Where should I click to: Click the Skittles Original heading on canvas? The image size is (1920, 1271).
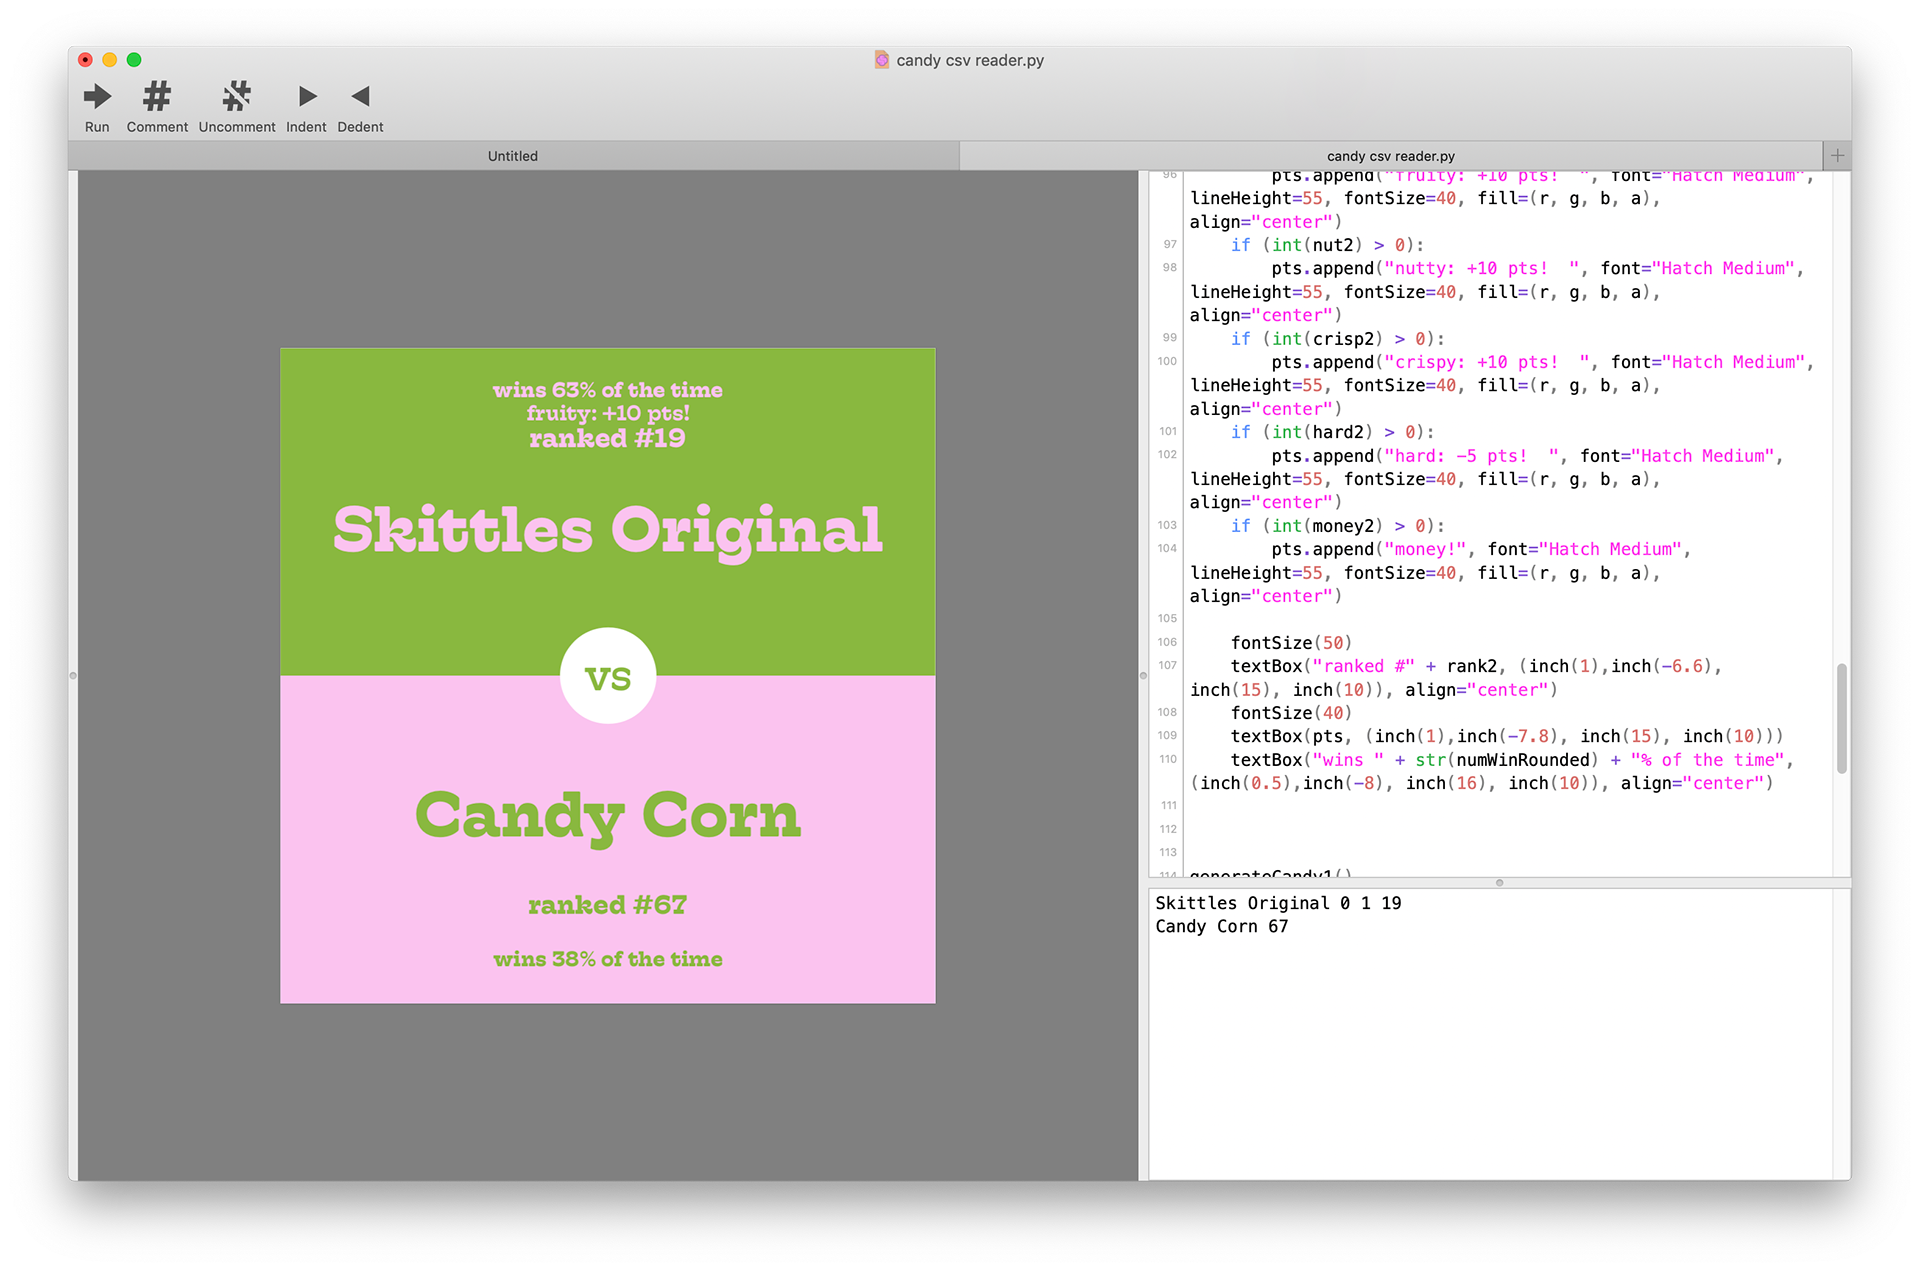(608, 529)
